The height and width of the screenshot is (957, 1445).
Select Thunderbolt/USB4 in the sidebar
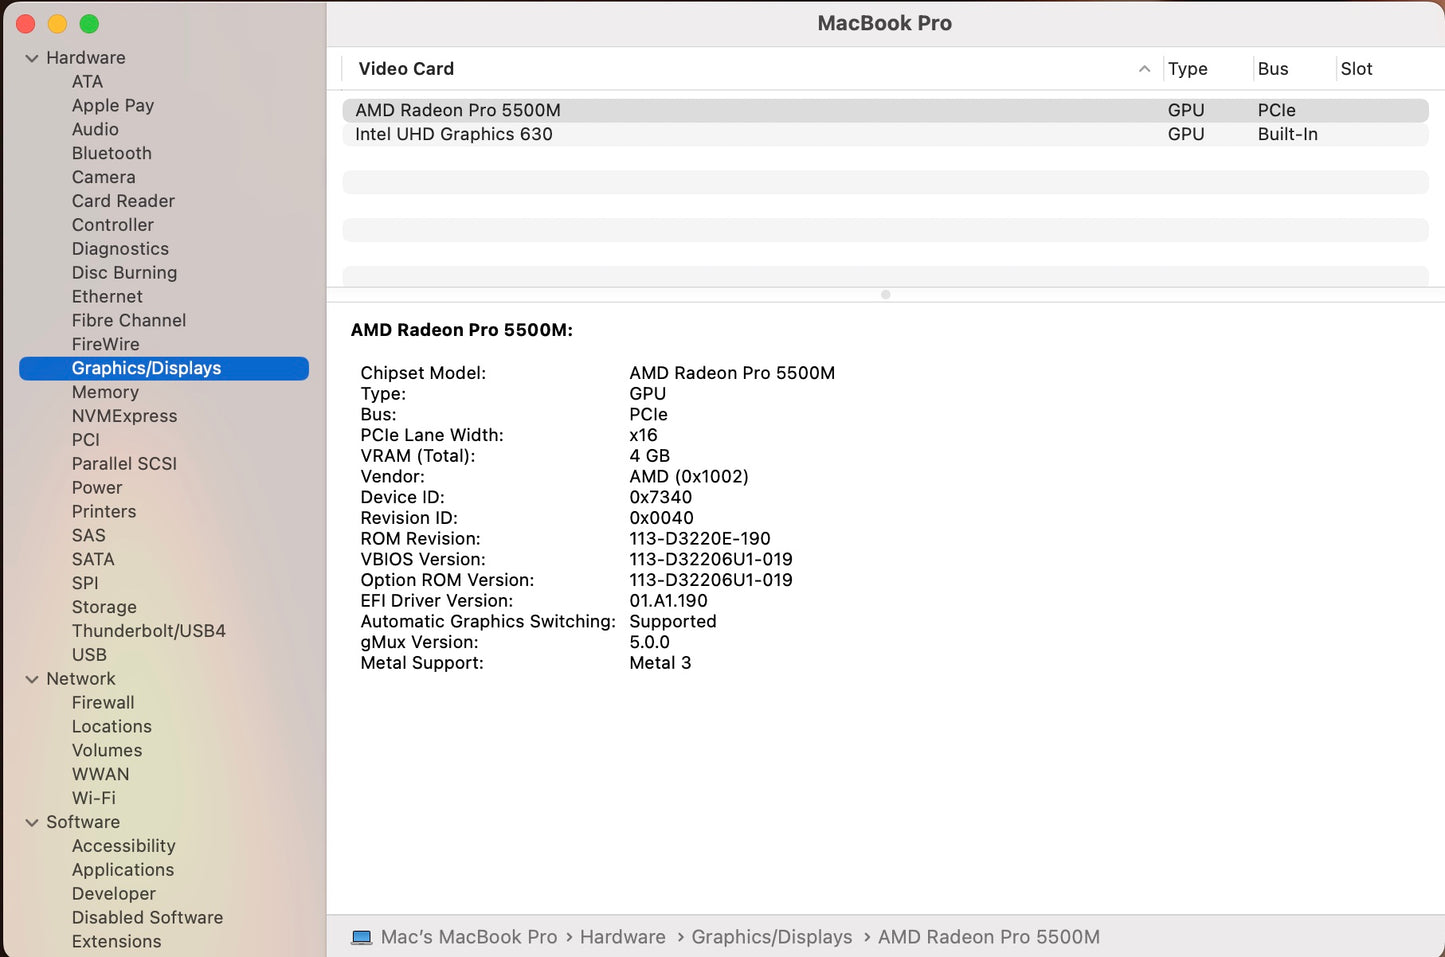coord(148,631)
